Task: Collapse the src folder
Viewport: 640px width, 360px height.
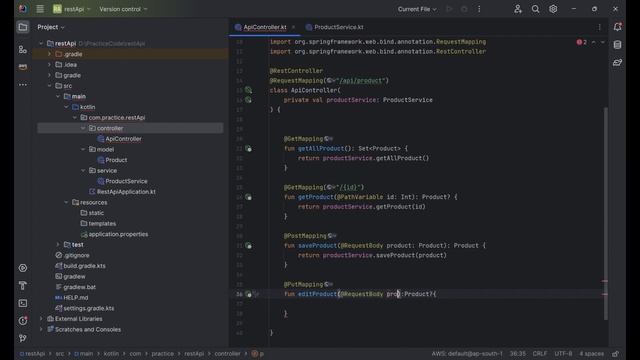Action: point(49,86)
